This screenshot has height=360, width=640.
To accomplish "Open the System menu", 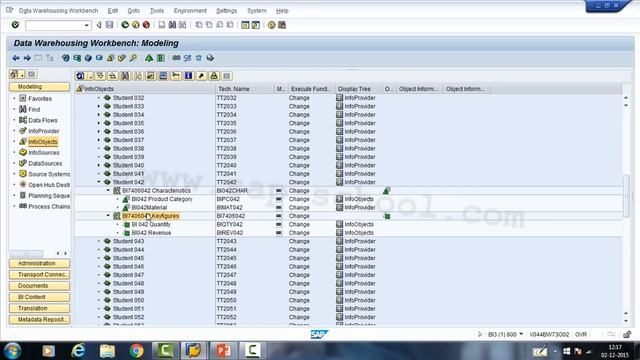I will [257, 11].
